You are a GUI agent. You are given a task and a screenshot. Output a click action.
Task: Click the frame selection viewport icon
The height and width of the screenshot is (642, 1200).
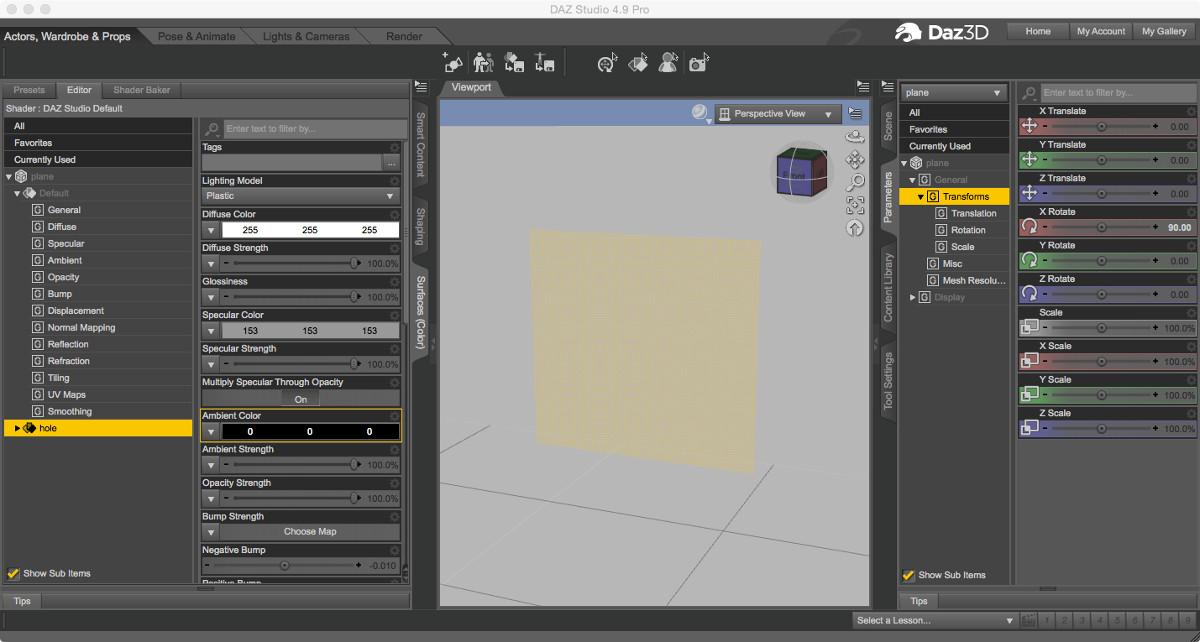click(855, 205)
